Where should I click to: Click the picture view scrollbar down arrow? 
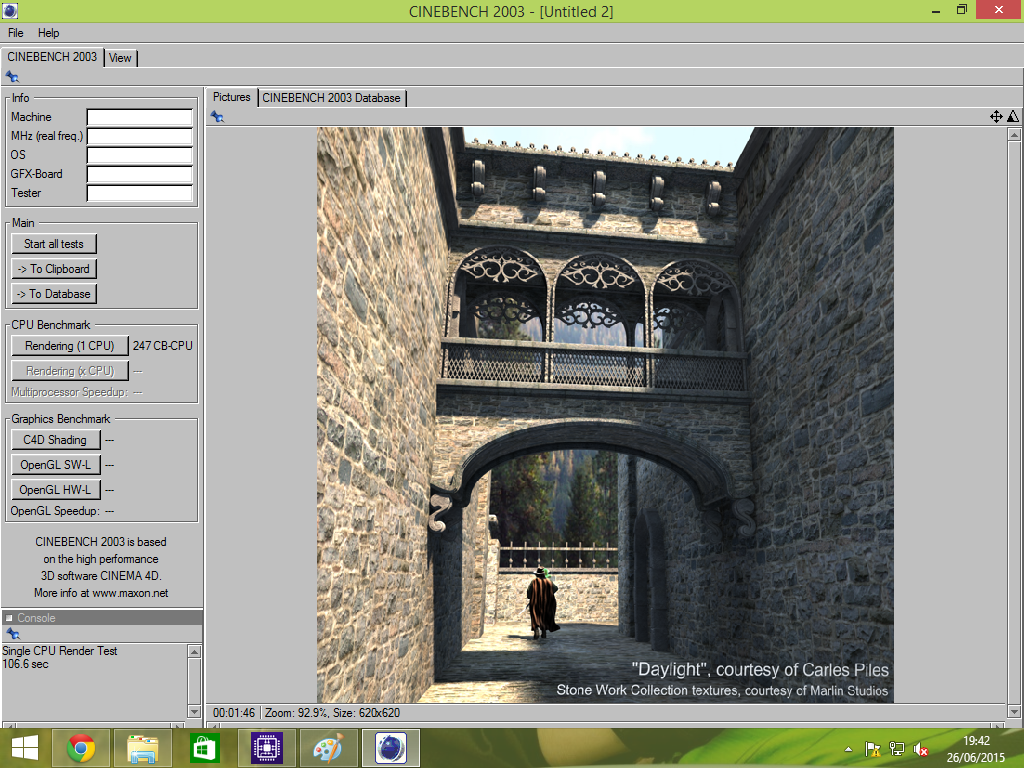coord(1014,711)
